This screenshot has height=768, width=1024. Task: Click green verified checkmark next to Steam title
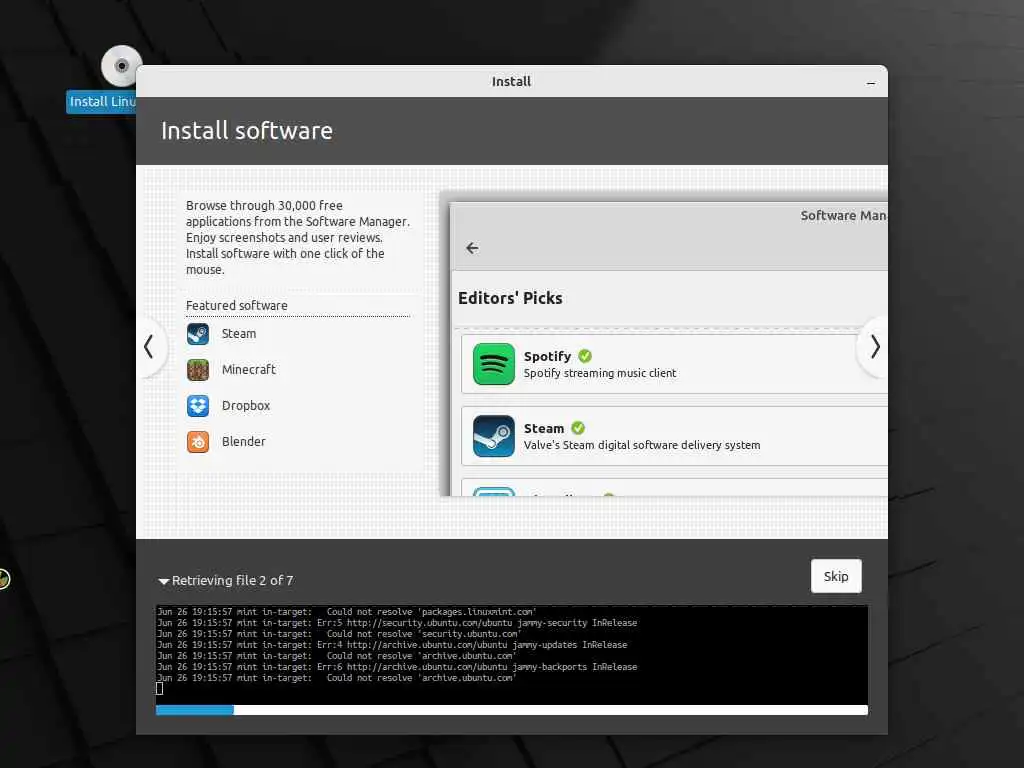(578, 428)
